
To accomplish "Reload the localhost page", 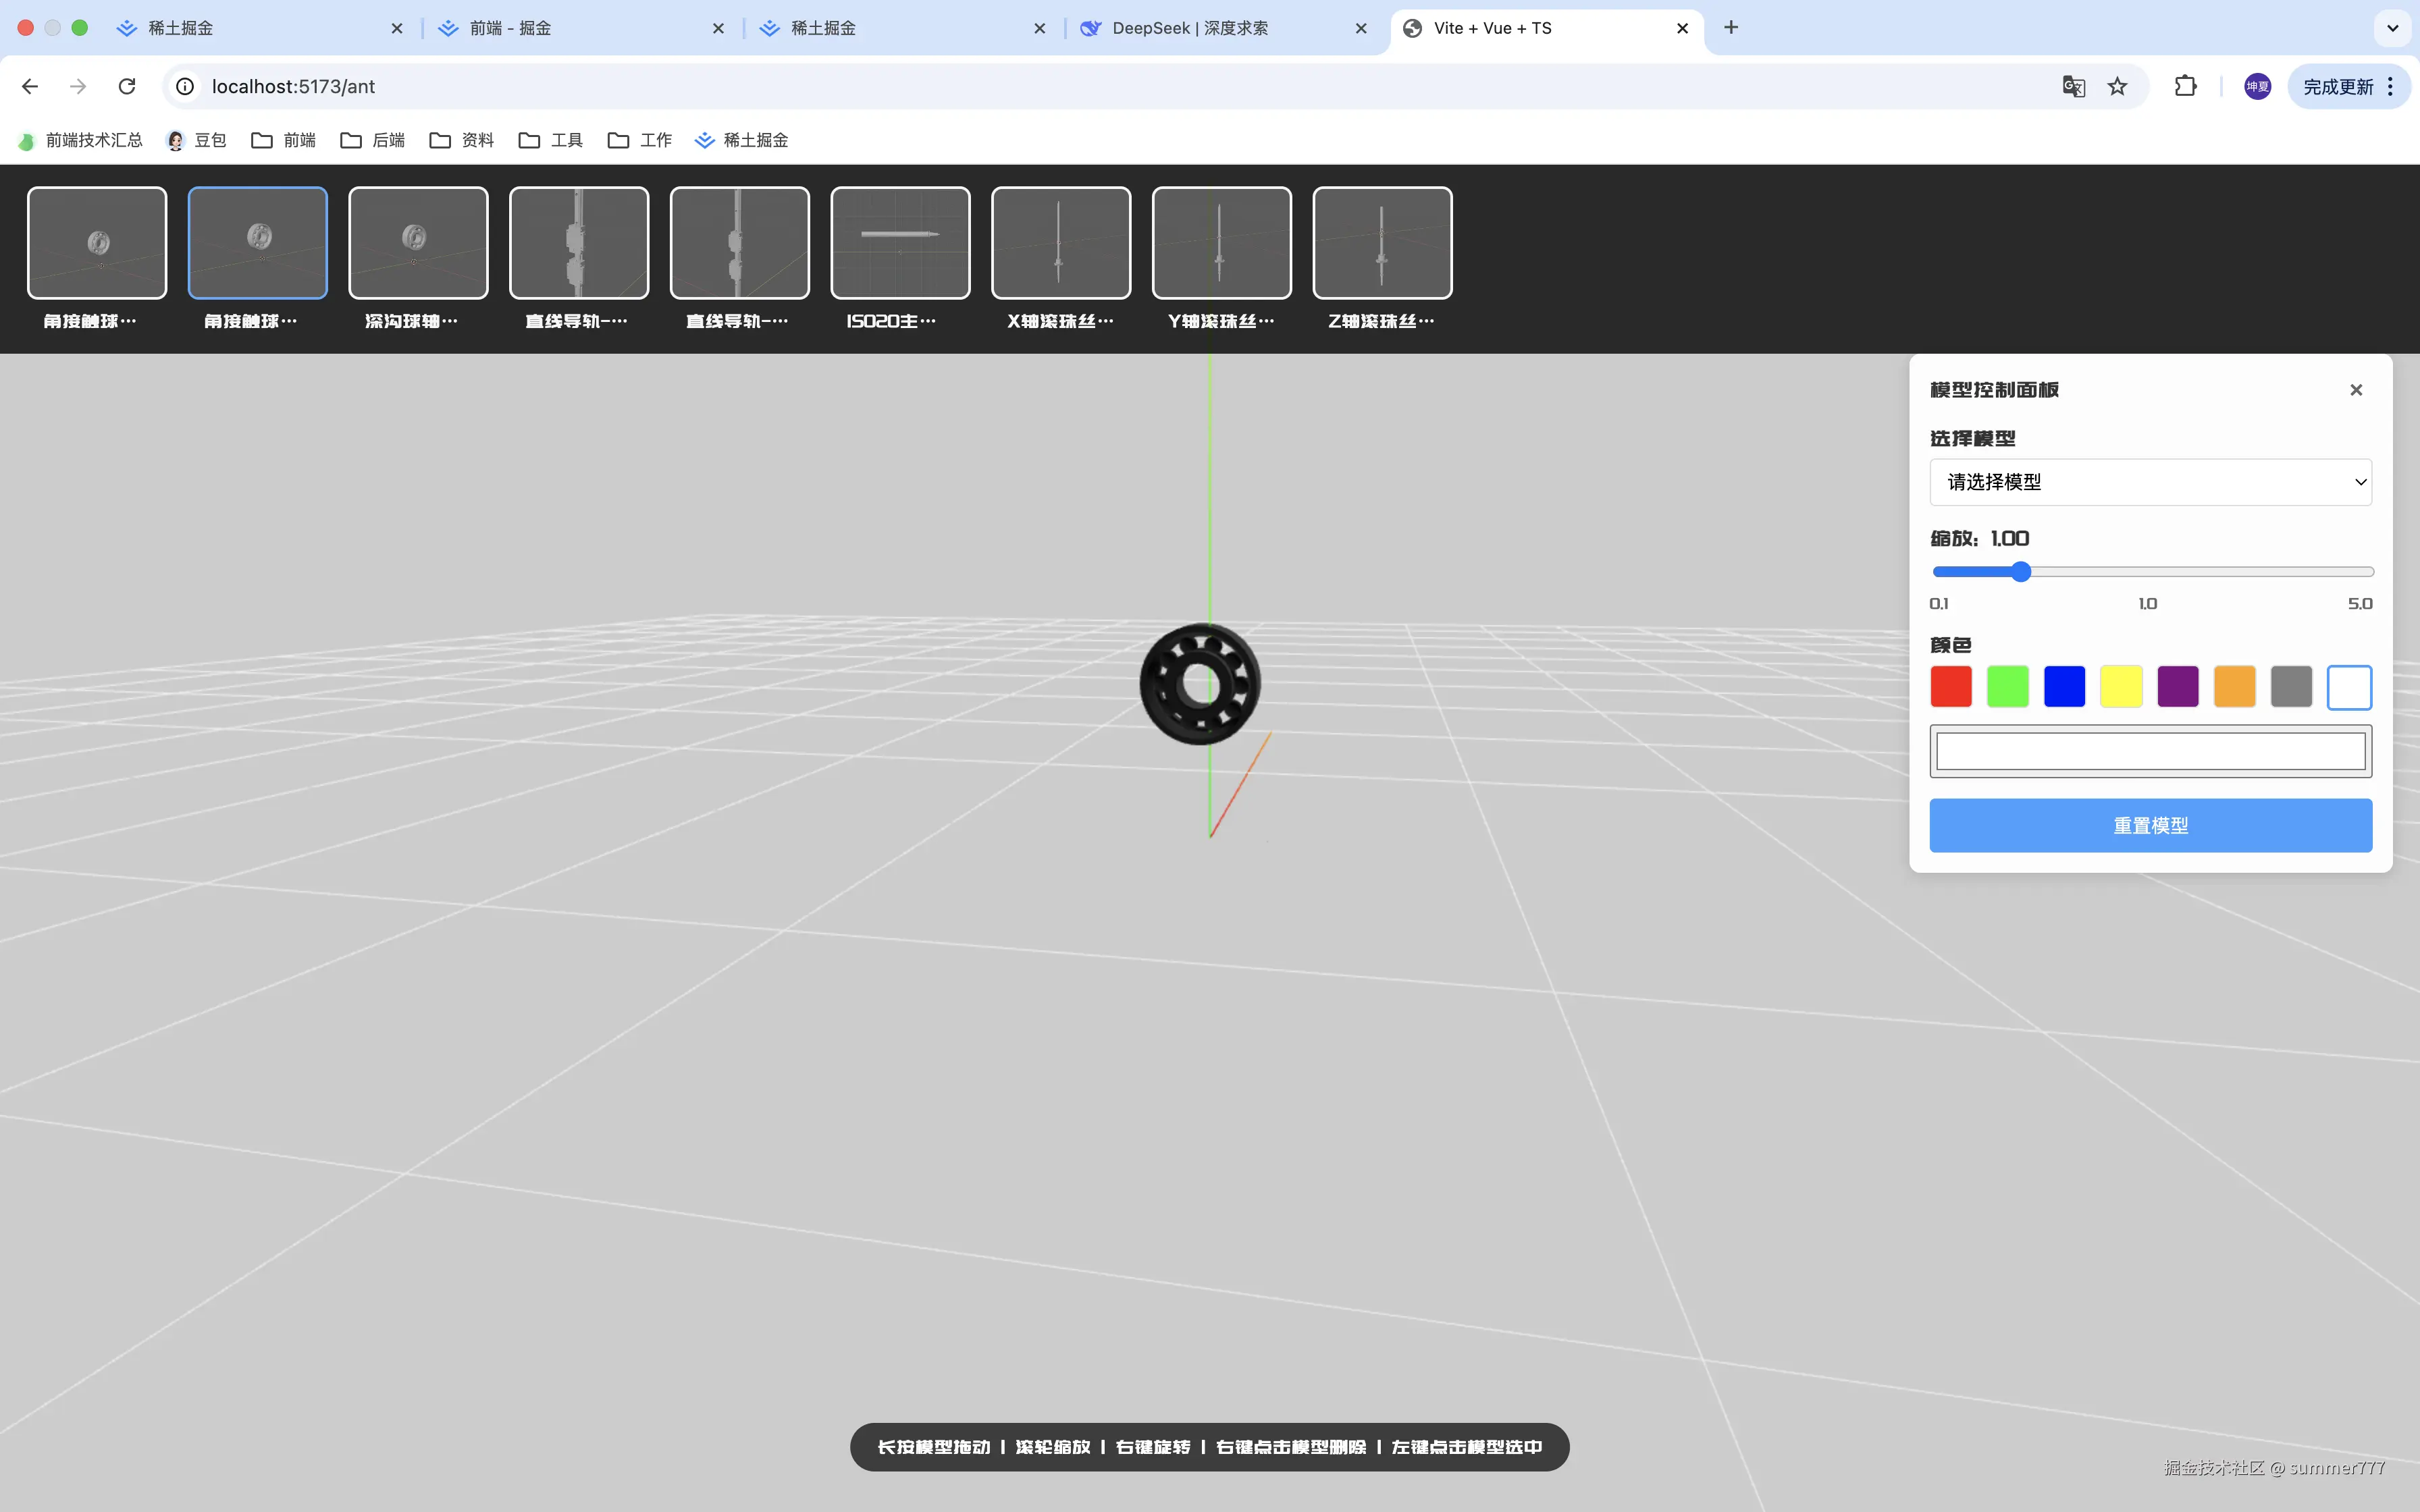I will click(127, 87).
